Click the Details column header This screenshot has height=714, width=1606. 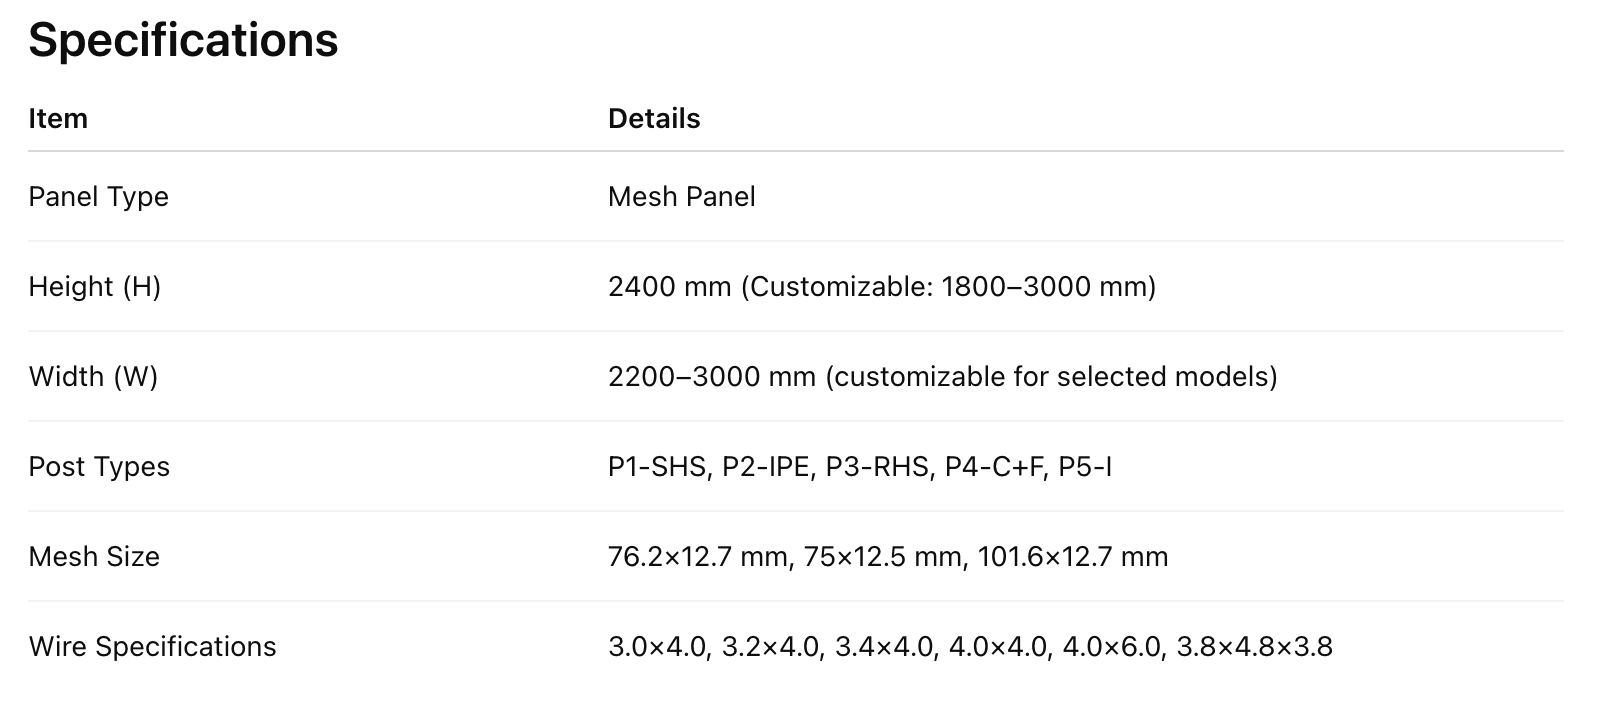point(654,119)
